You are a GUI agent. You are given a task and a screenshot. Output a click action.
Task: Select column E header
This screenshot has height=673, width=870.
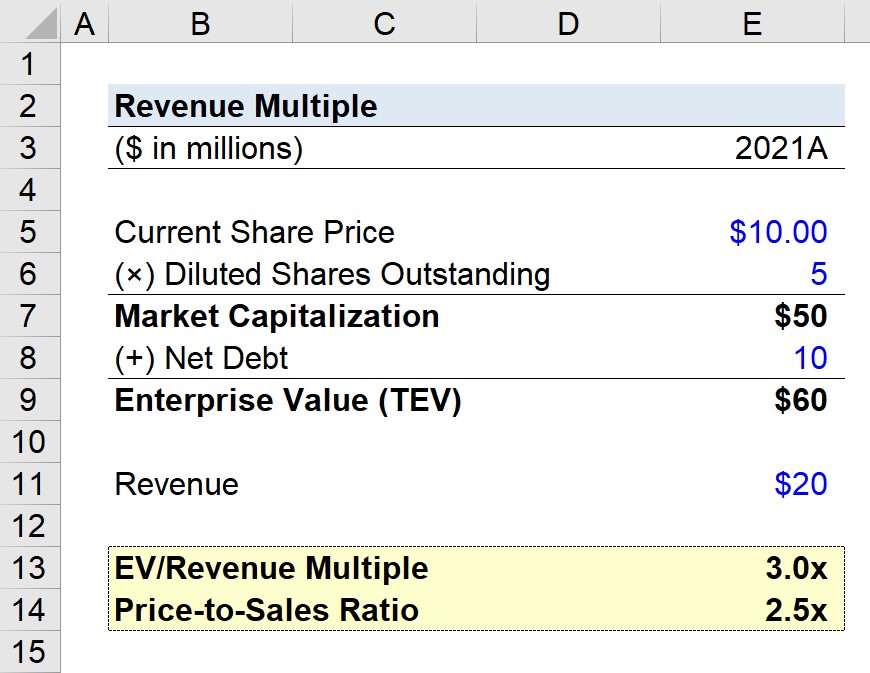pyautogui.click(x=752, y=21)
